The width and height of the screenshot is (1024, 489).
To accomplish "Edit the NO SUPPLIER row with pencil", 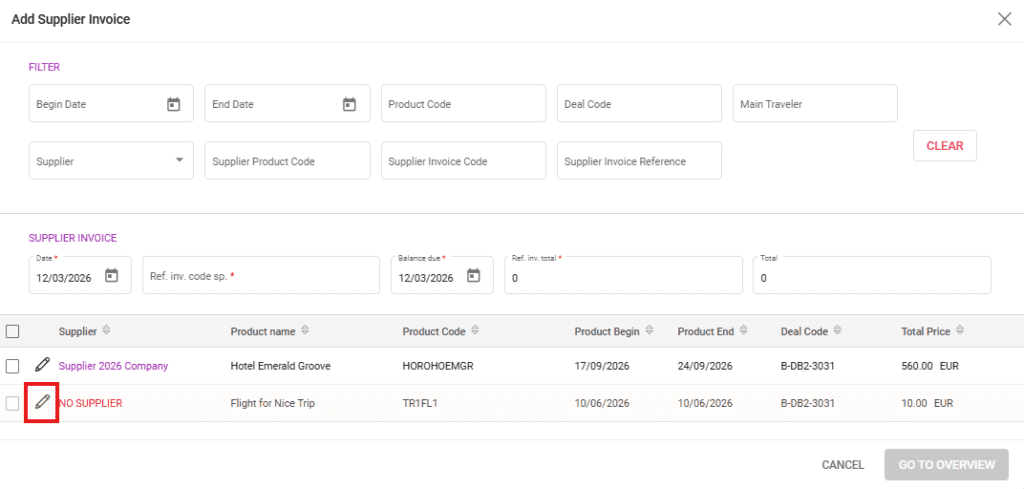I will pos(42,402).
